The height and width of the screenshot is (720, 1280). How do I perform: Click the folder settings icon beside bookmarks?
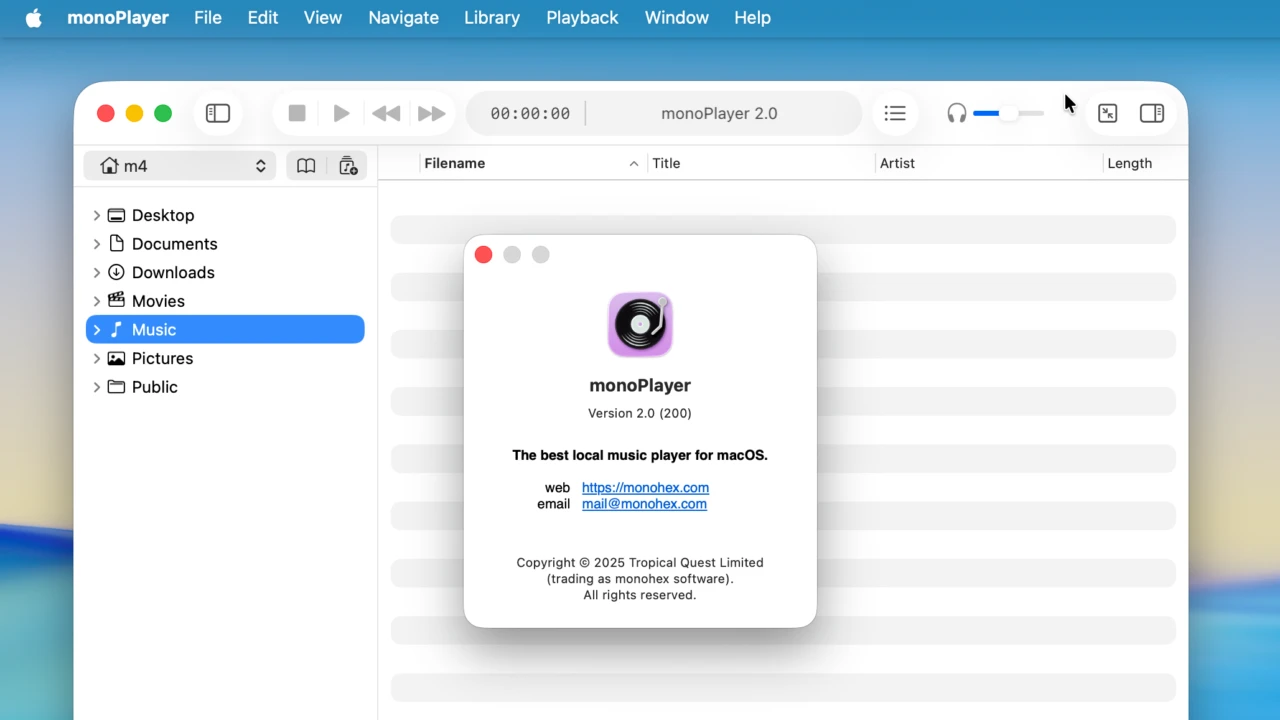pos(348,166)
